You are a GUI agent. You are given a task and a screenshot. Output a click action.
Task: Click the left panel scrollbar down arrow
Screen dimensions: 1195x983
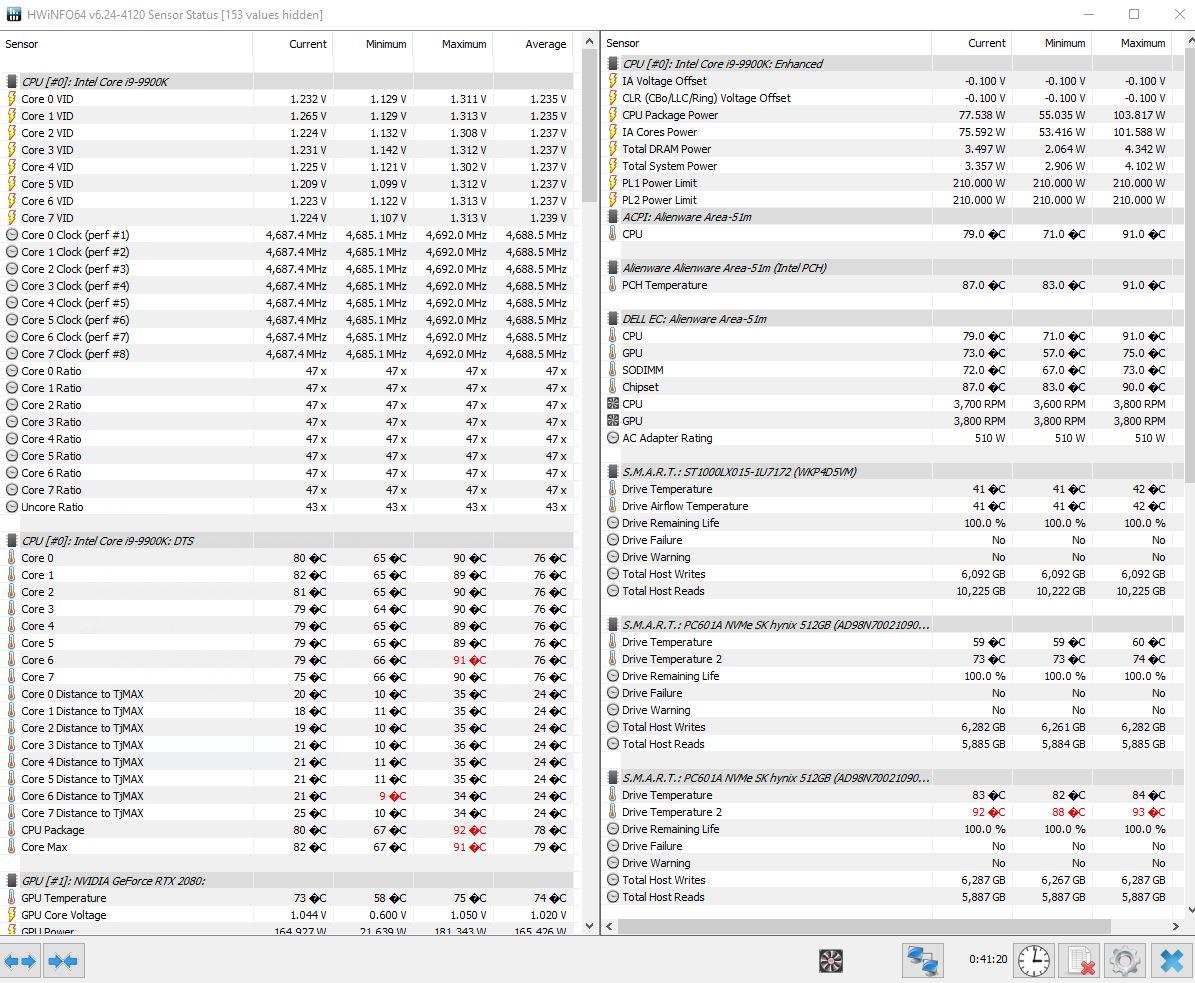click(x=589, y=926)
